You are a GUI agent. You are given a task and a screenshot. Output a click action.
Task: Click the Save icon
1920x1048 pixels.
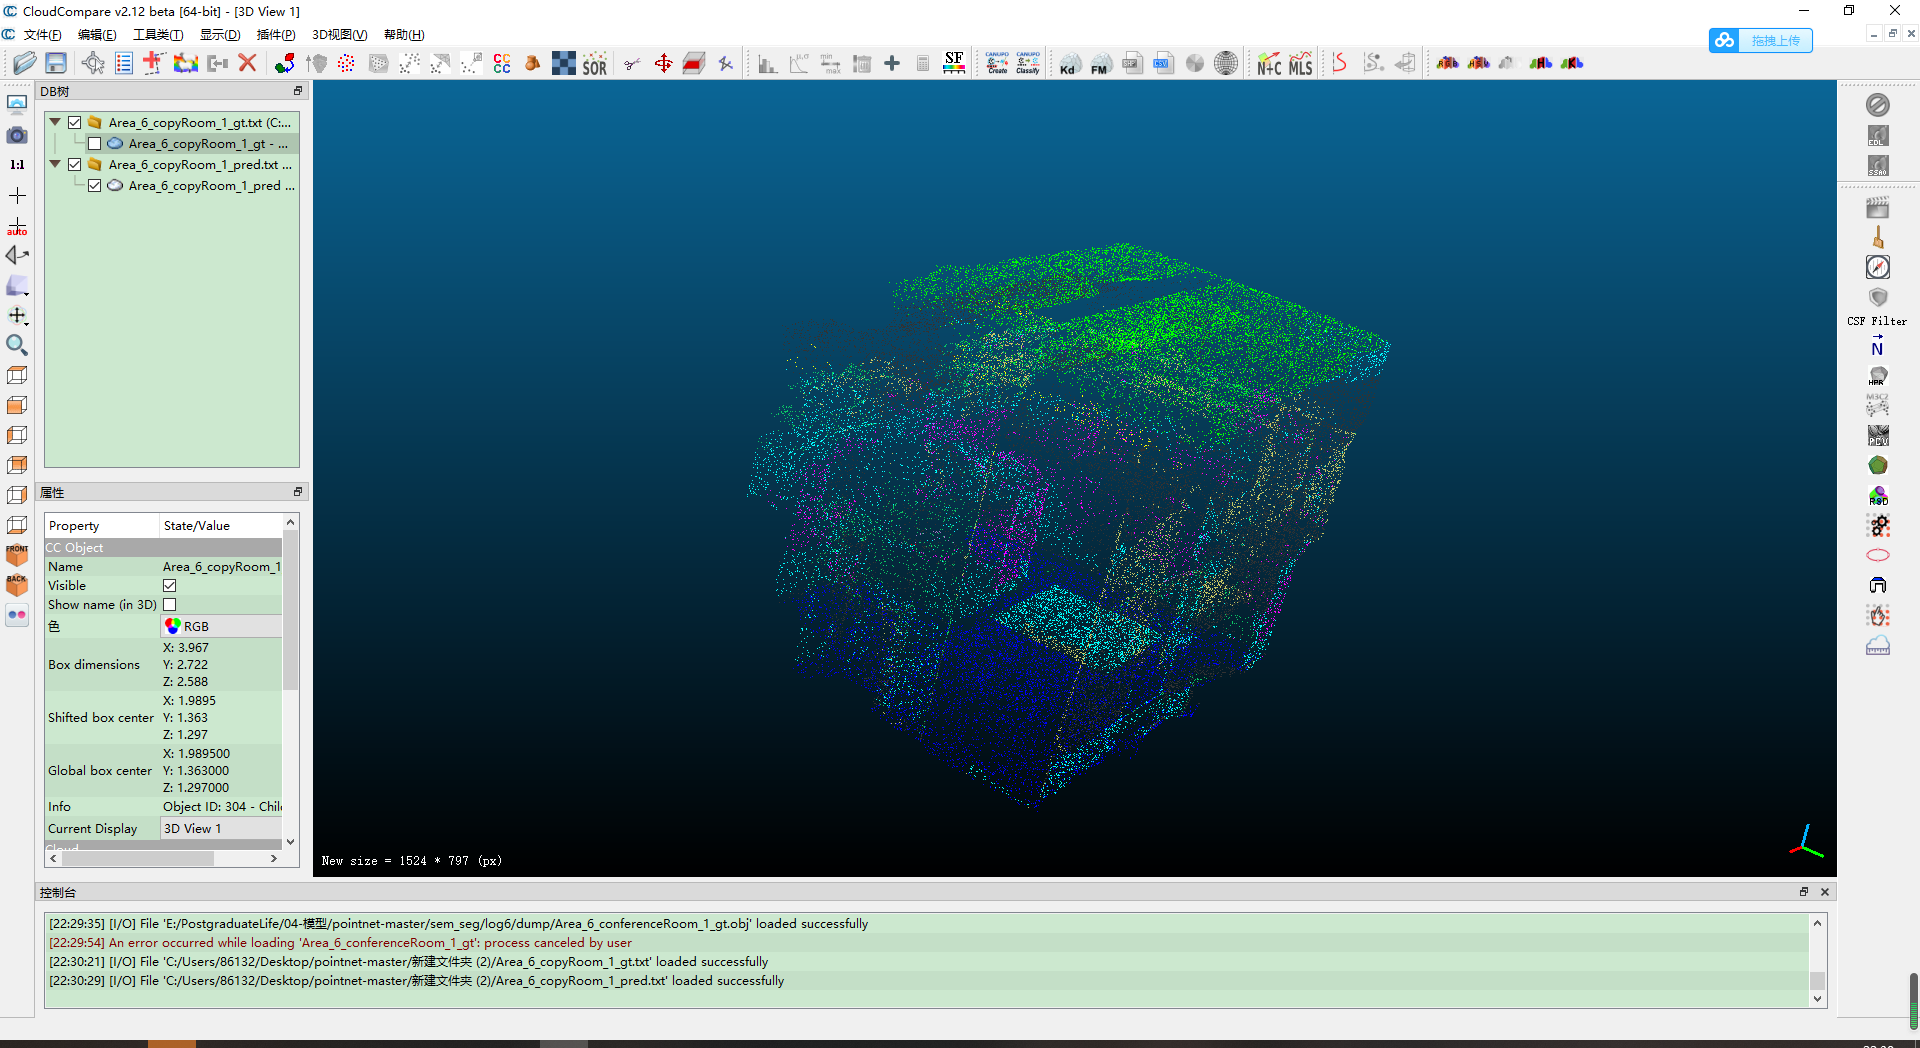[56, 64]
